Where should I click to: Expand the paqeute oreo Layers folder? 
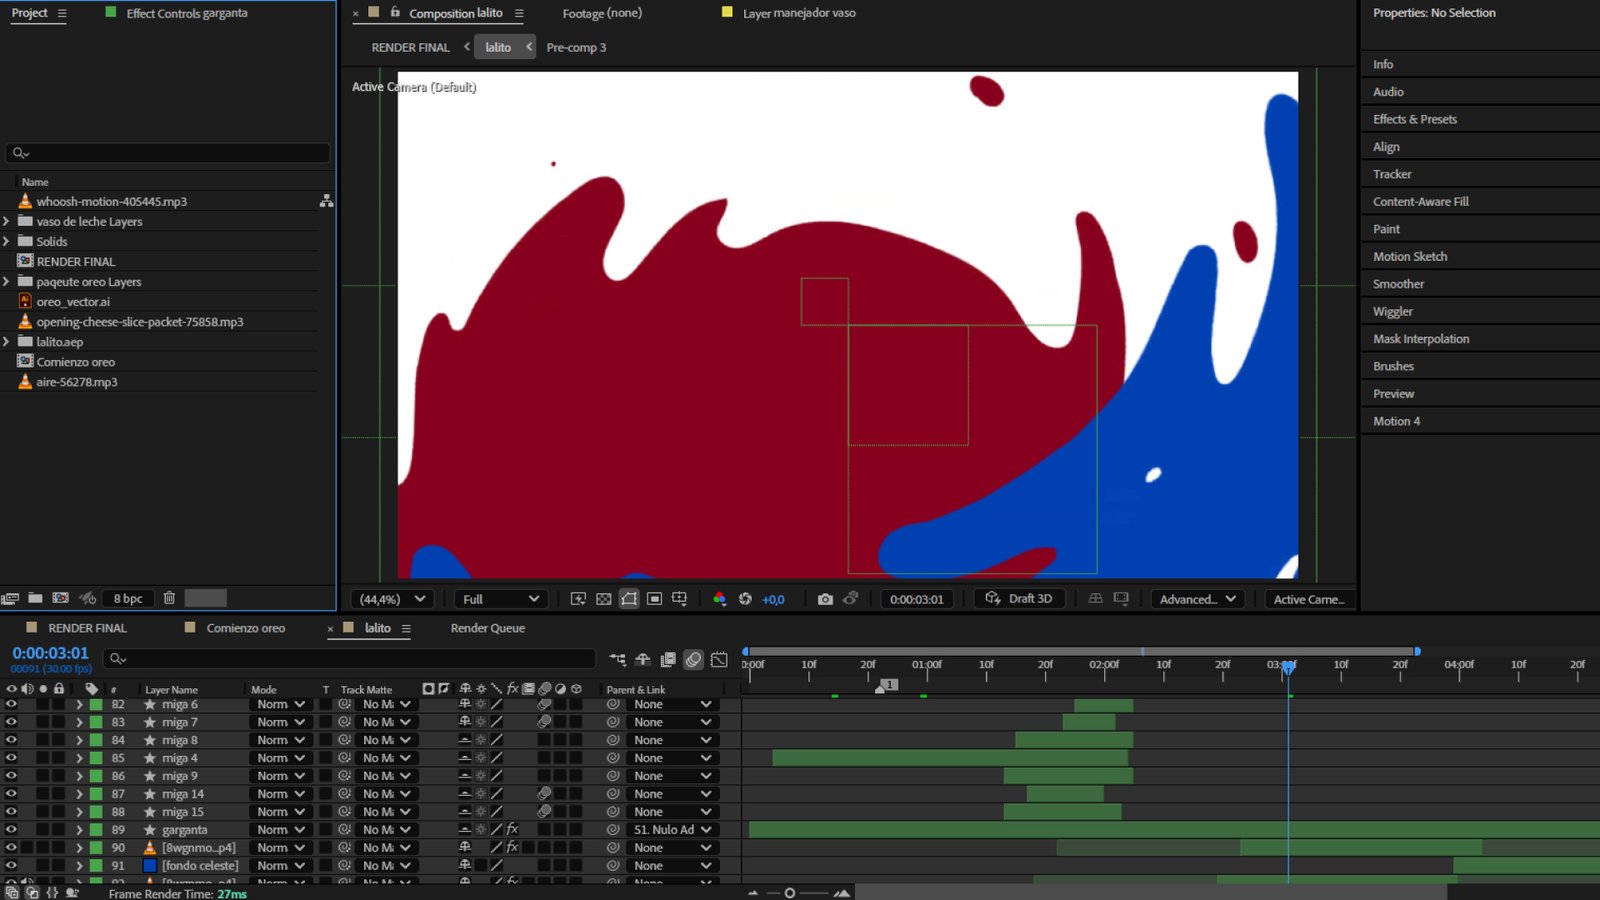coord(7,282)
